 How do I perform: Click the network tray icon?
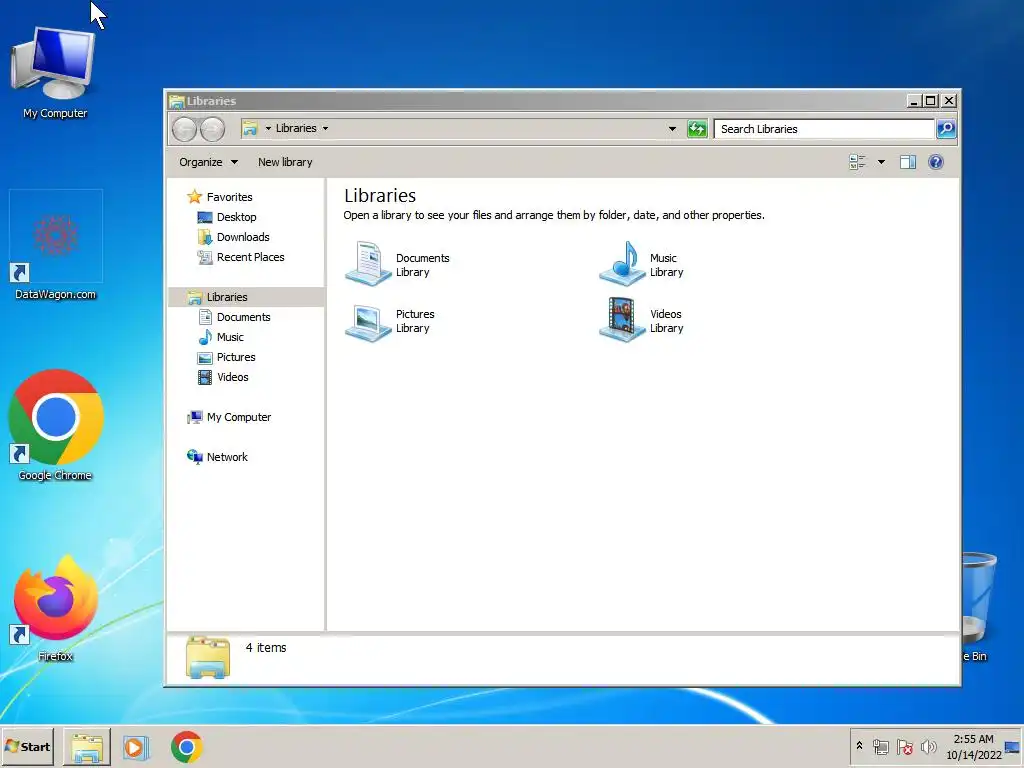(881, 747)
